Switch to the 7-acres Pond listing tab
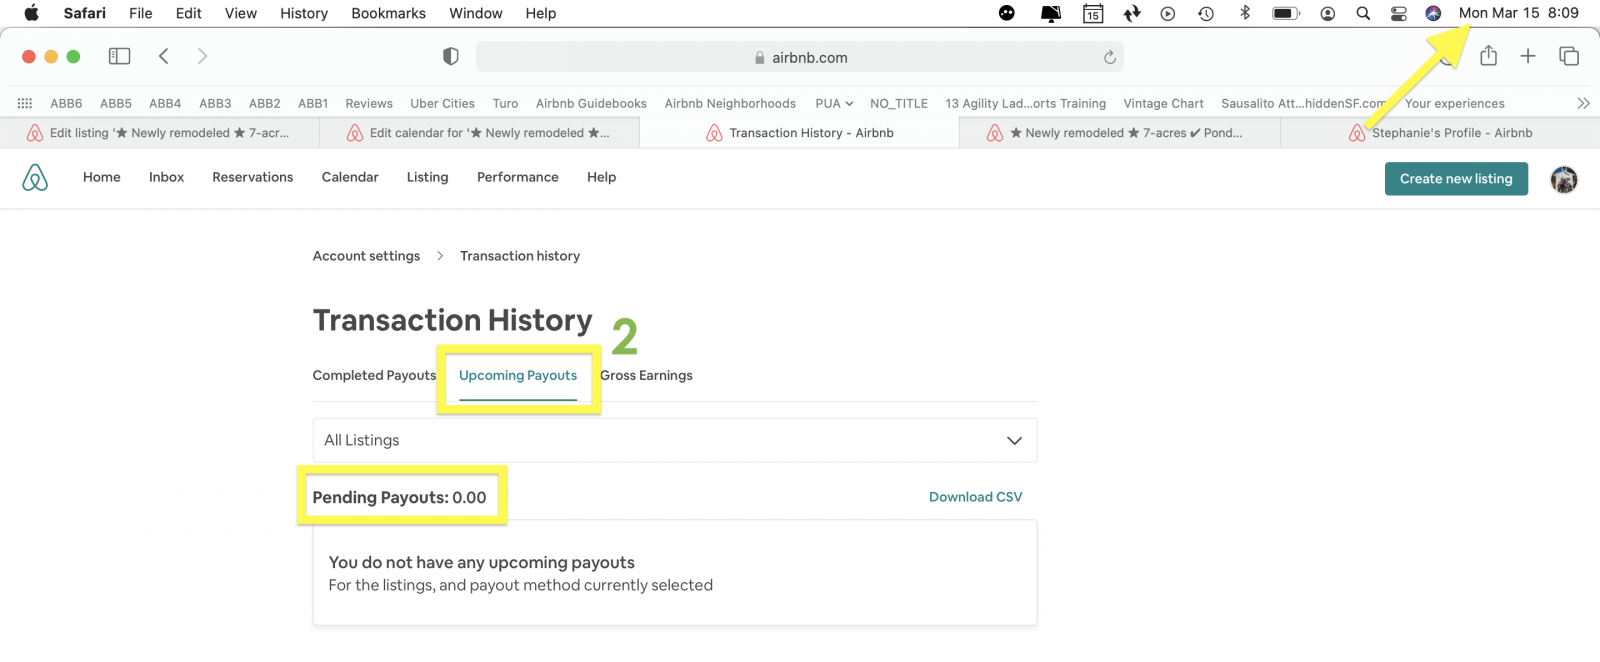1600x662 pixels. click(x=1120, y=133)
